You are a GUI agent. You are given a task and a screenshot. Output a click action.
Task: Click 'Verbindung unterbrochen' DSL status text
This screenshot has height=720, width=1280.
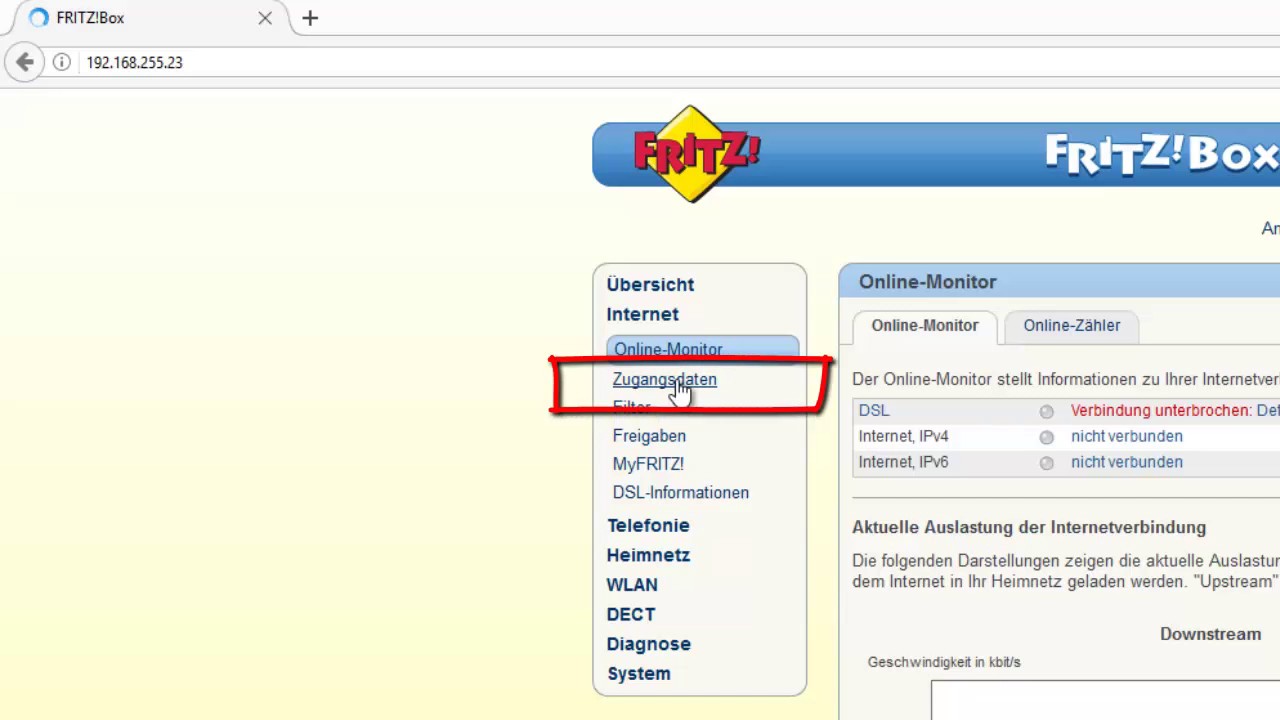tap(1161, 411)
